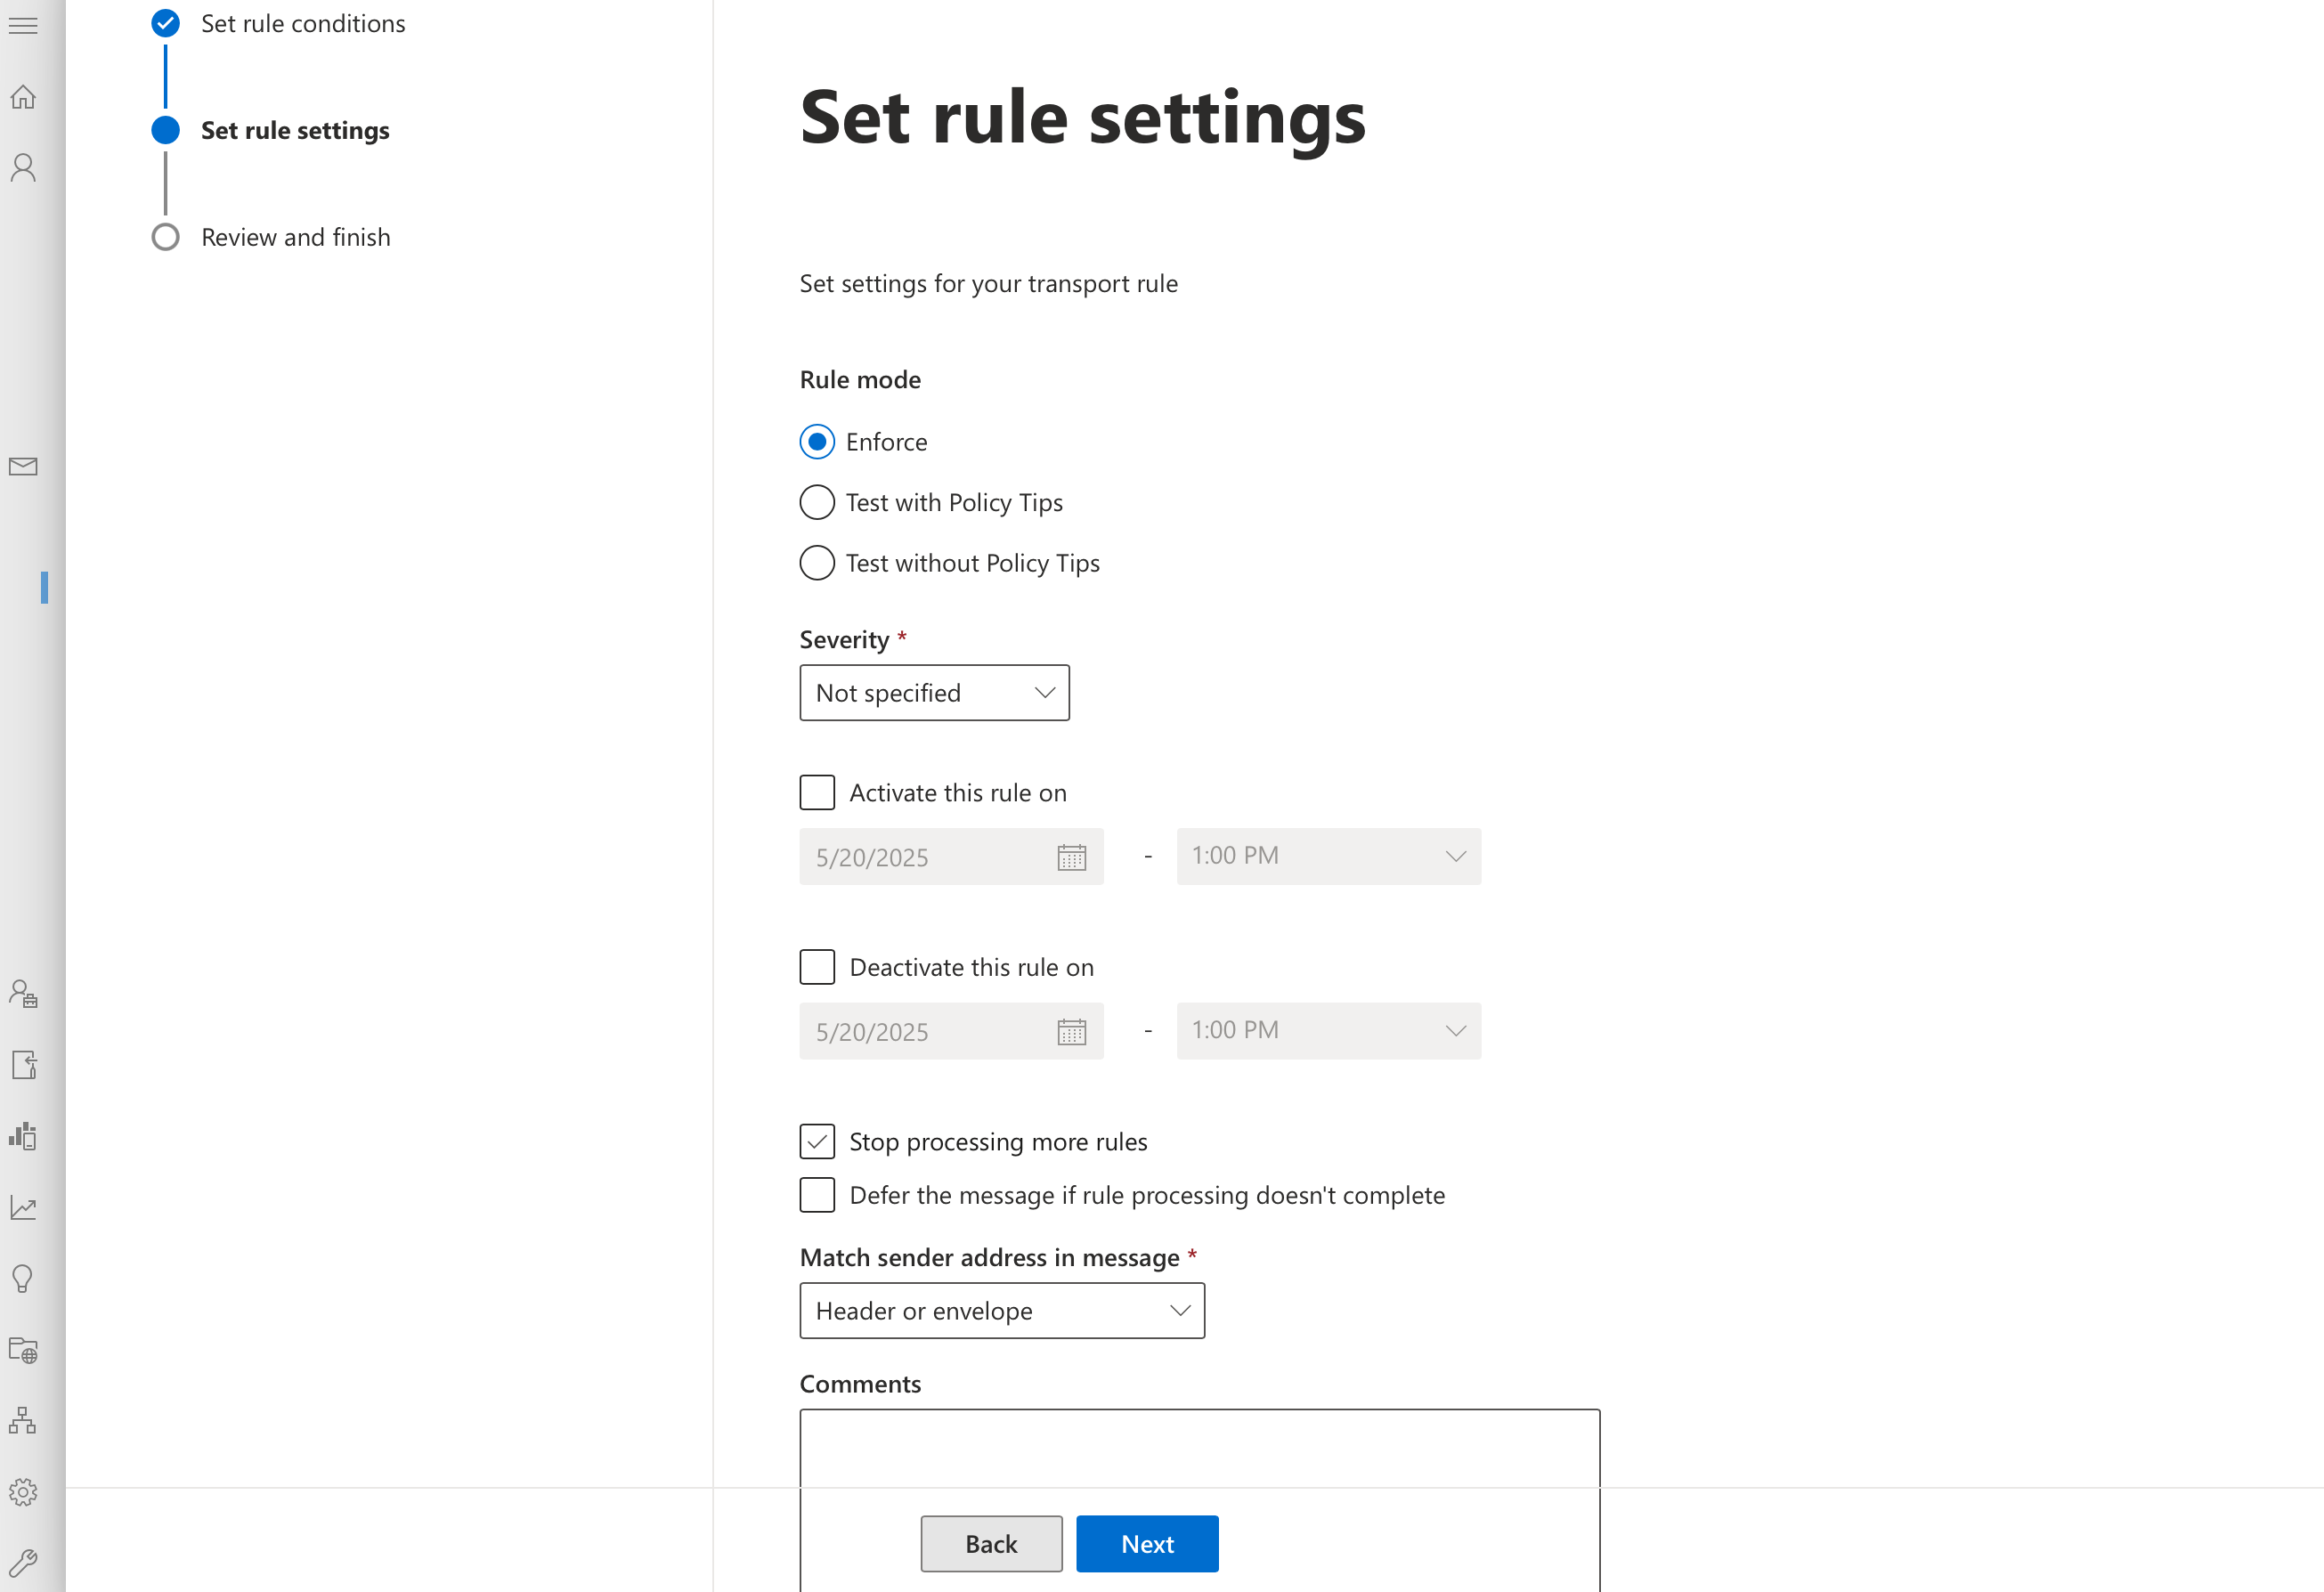
Task: Select Test without Policy Tips mode
Action: coord(817,563)
